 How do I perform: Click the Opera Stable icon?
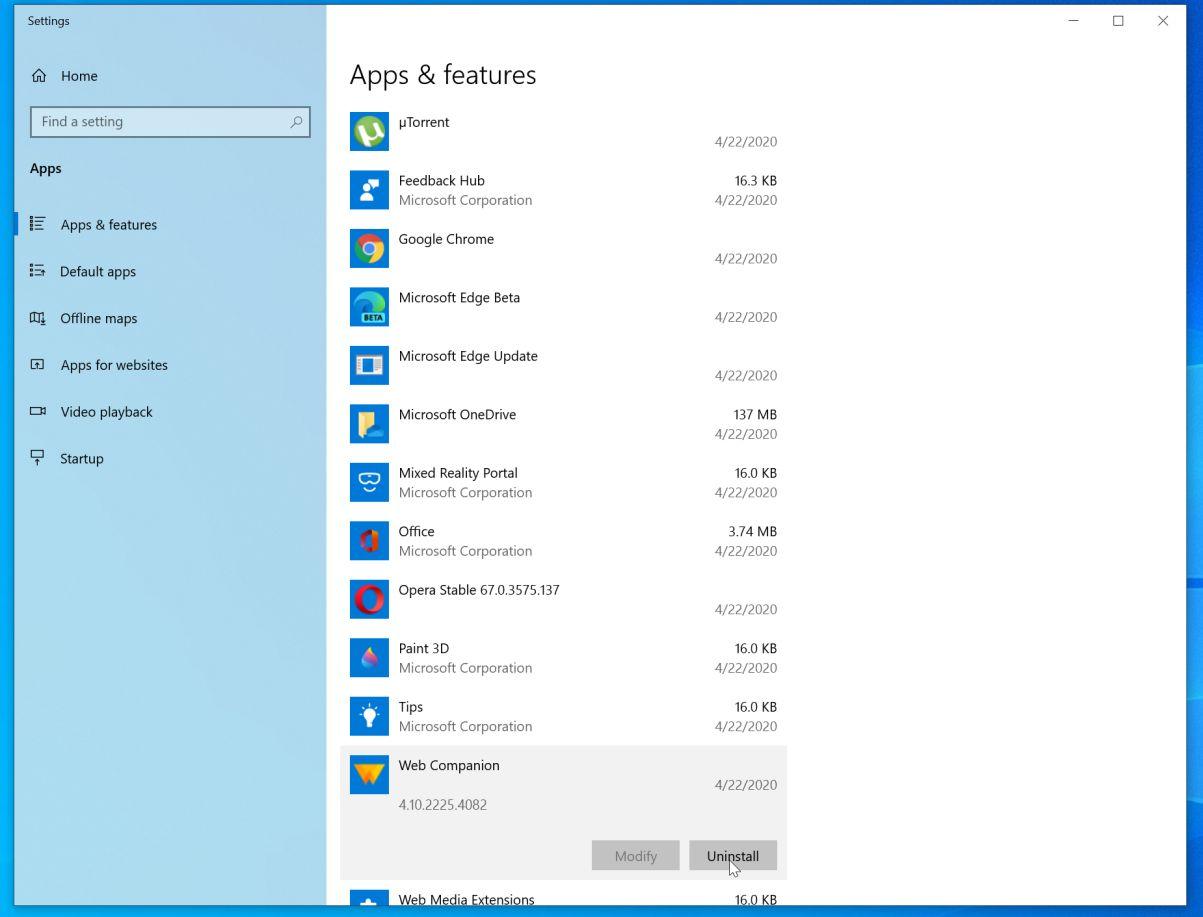tap(369, 600)
